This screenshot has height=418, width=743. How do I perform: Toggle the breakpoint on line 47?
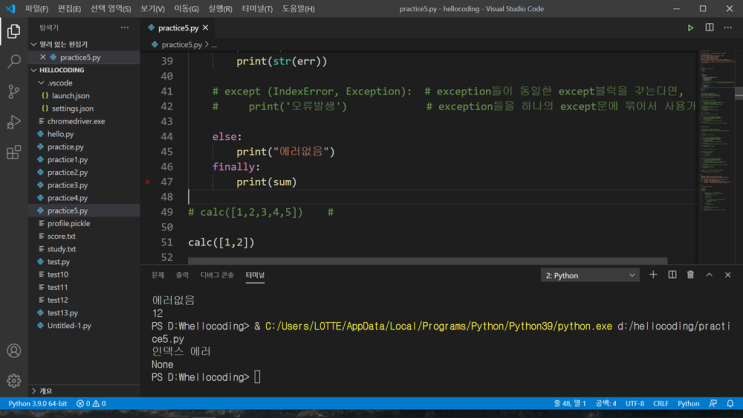(147, 182)
